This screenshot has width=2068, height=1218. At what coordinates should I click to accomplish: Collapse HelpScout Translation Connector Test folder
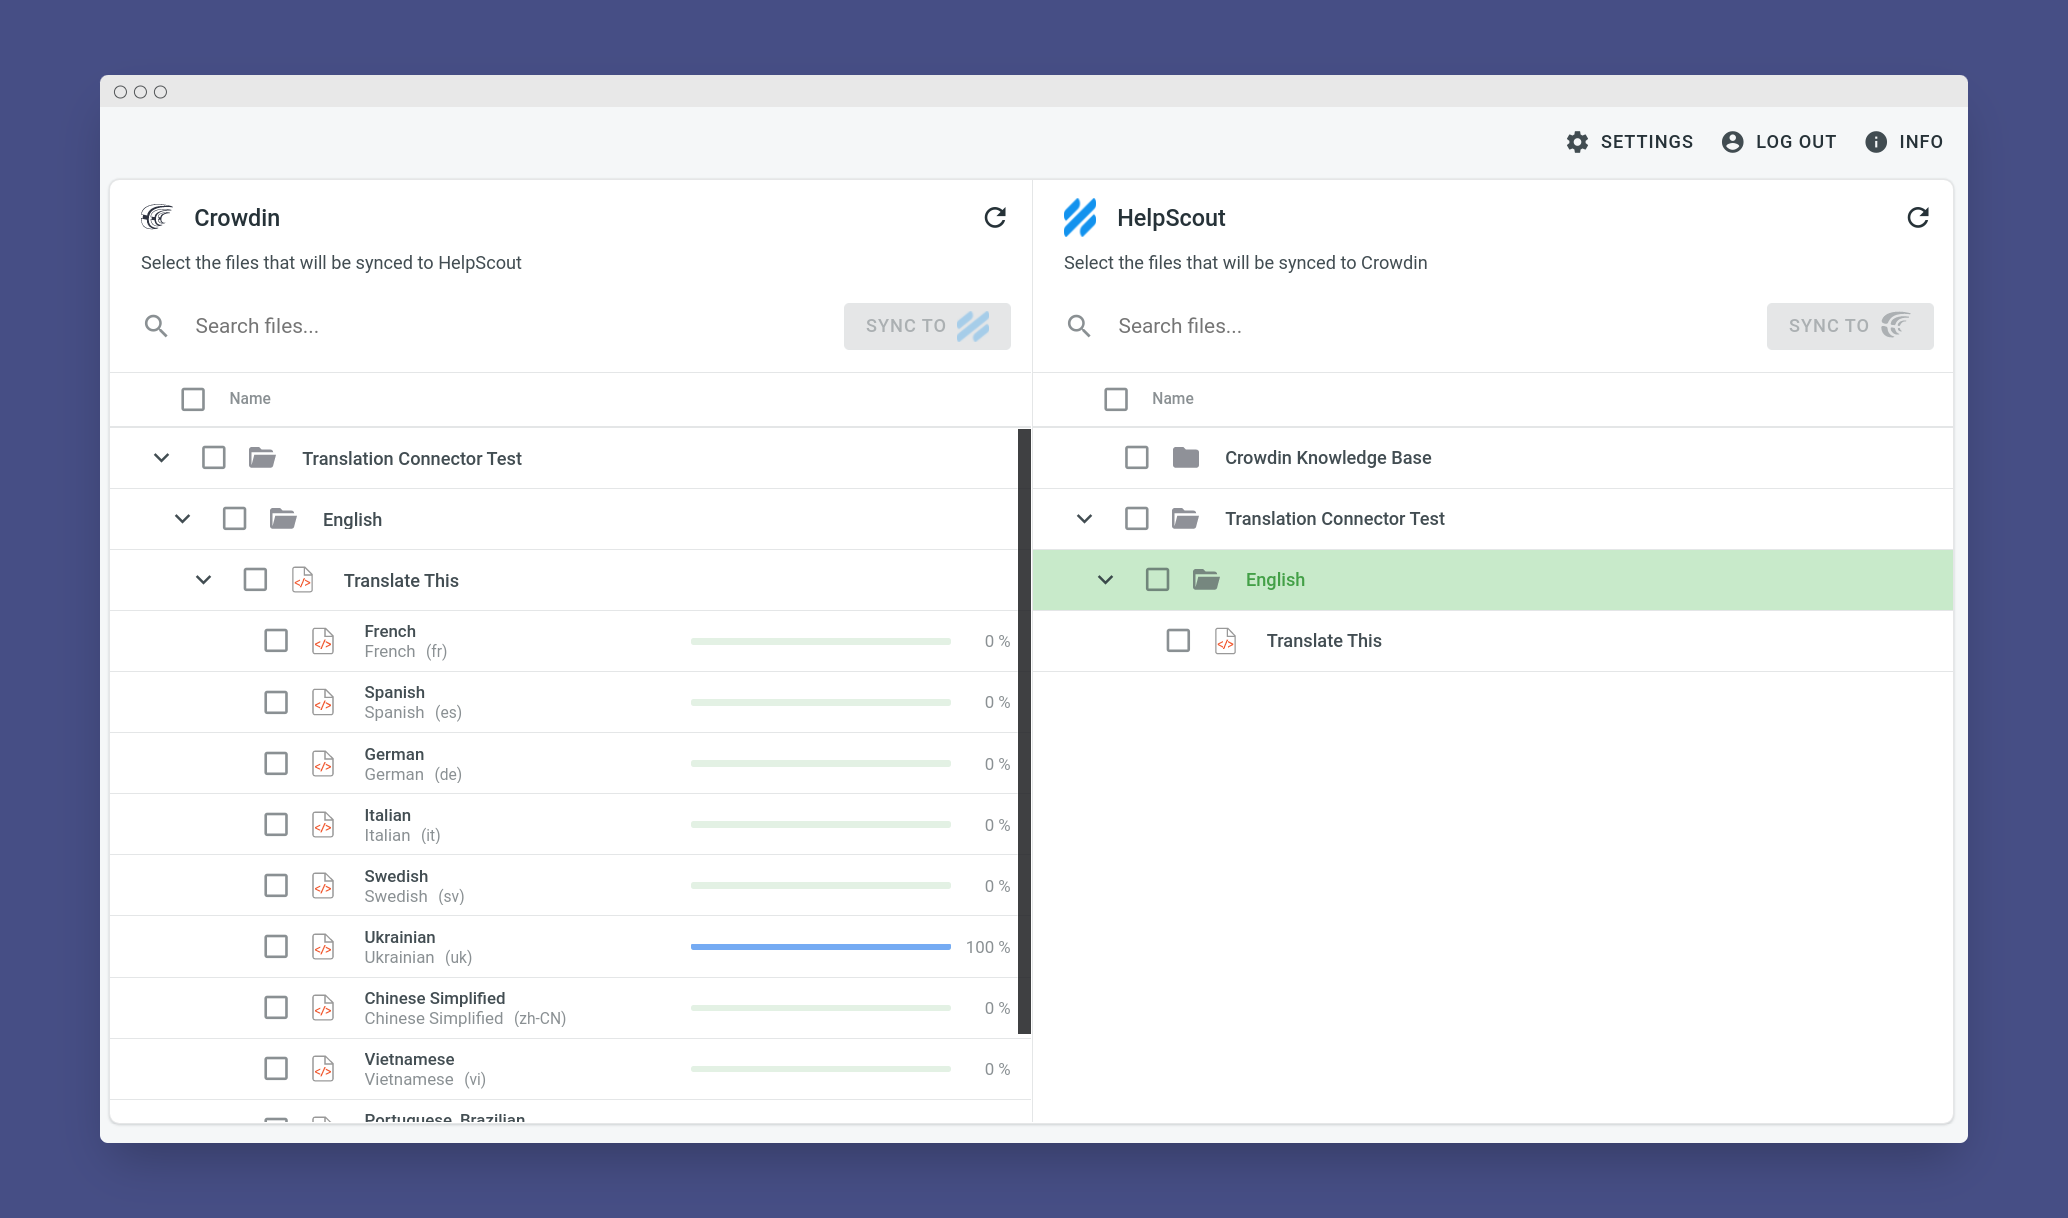click(1084, 519)
